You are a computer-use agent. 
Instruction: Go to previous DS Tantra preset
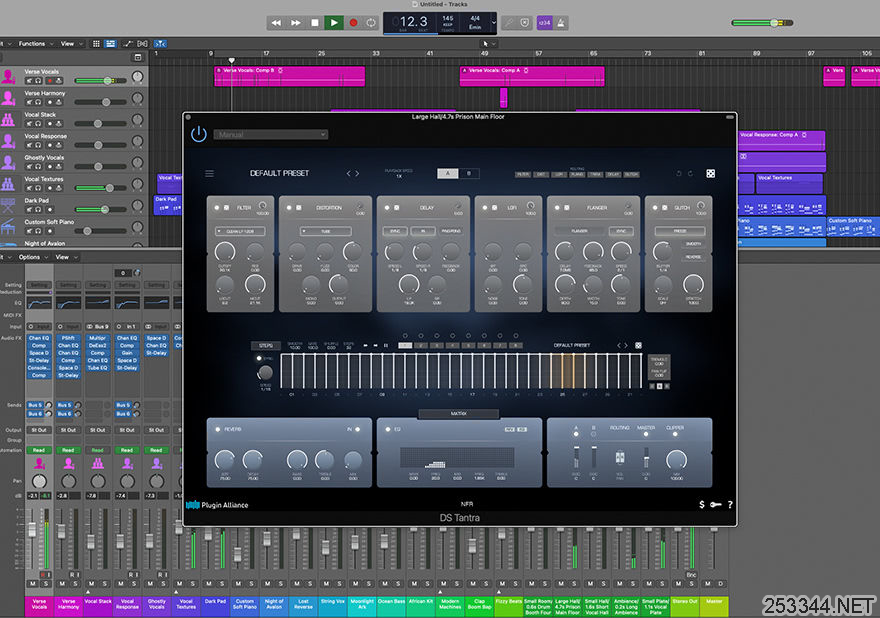tap(349, 173)
